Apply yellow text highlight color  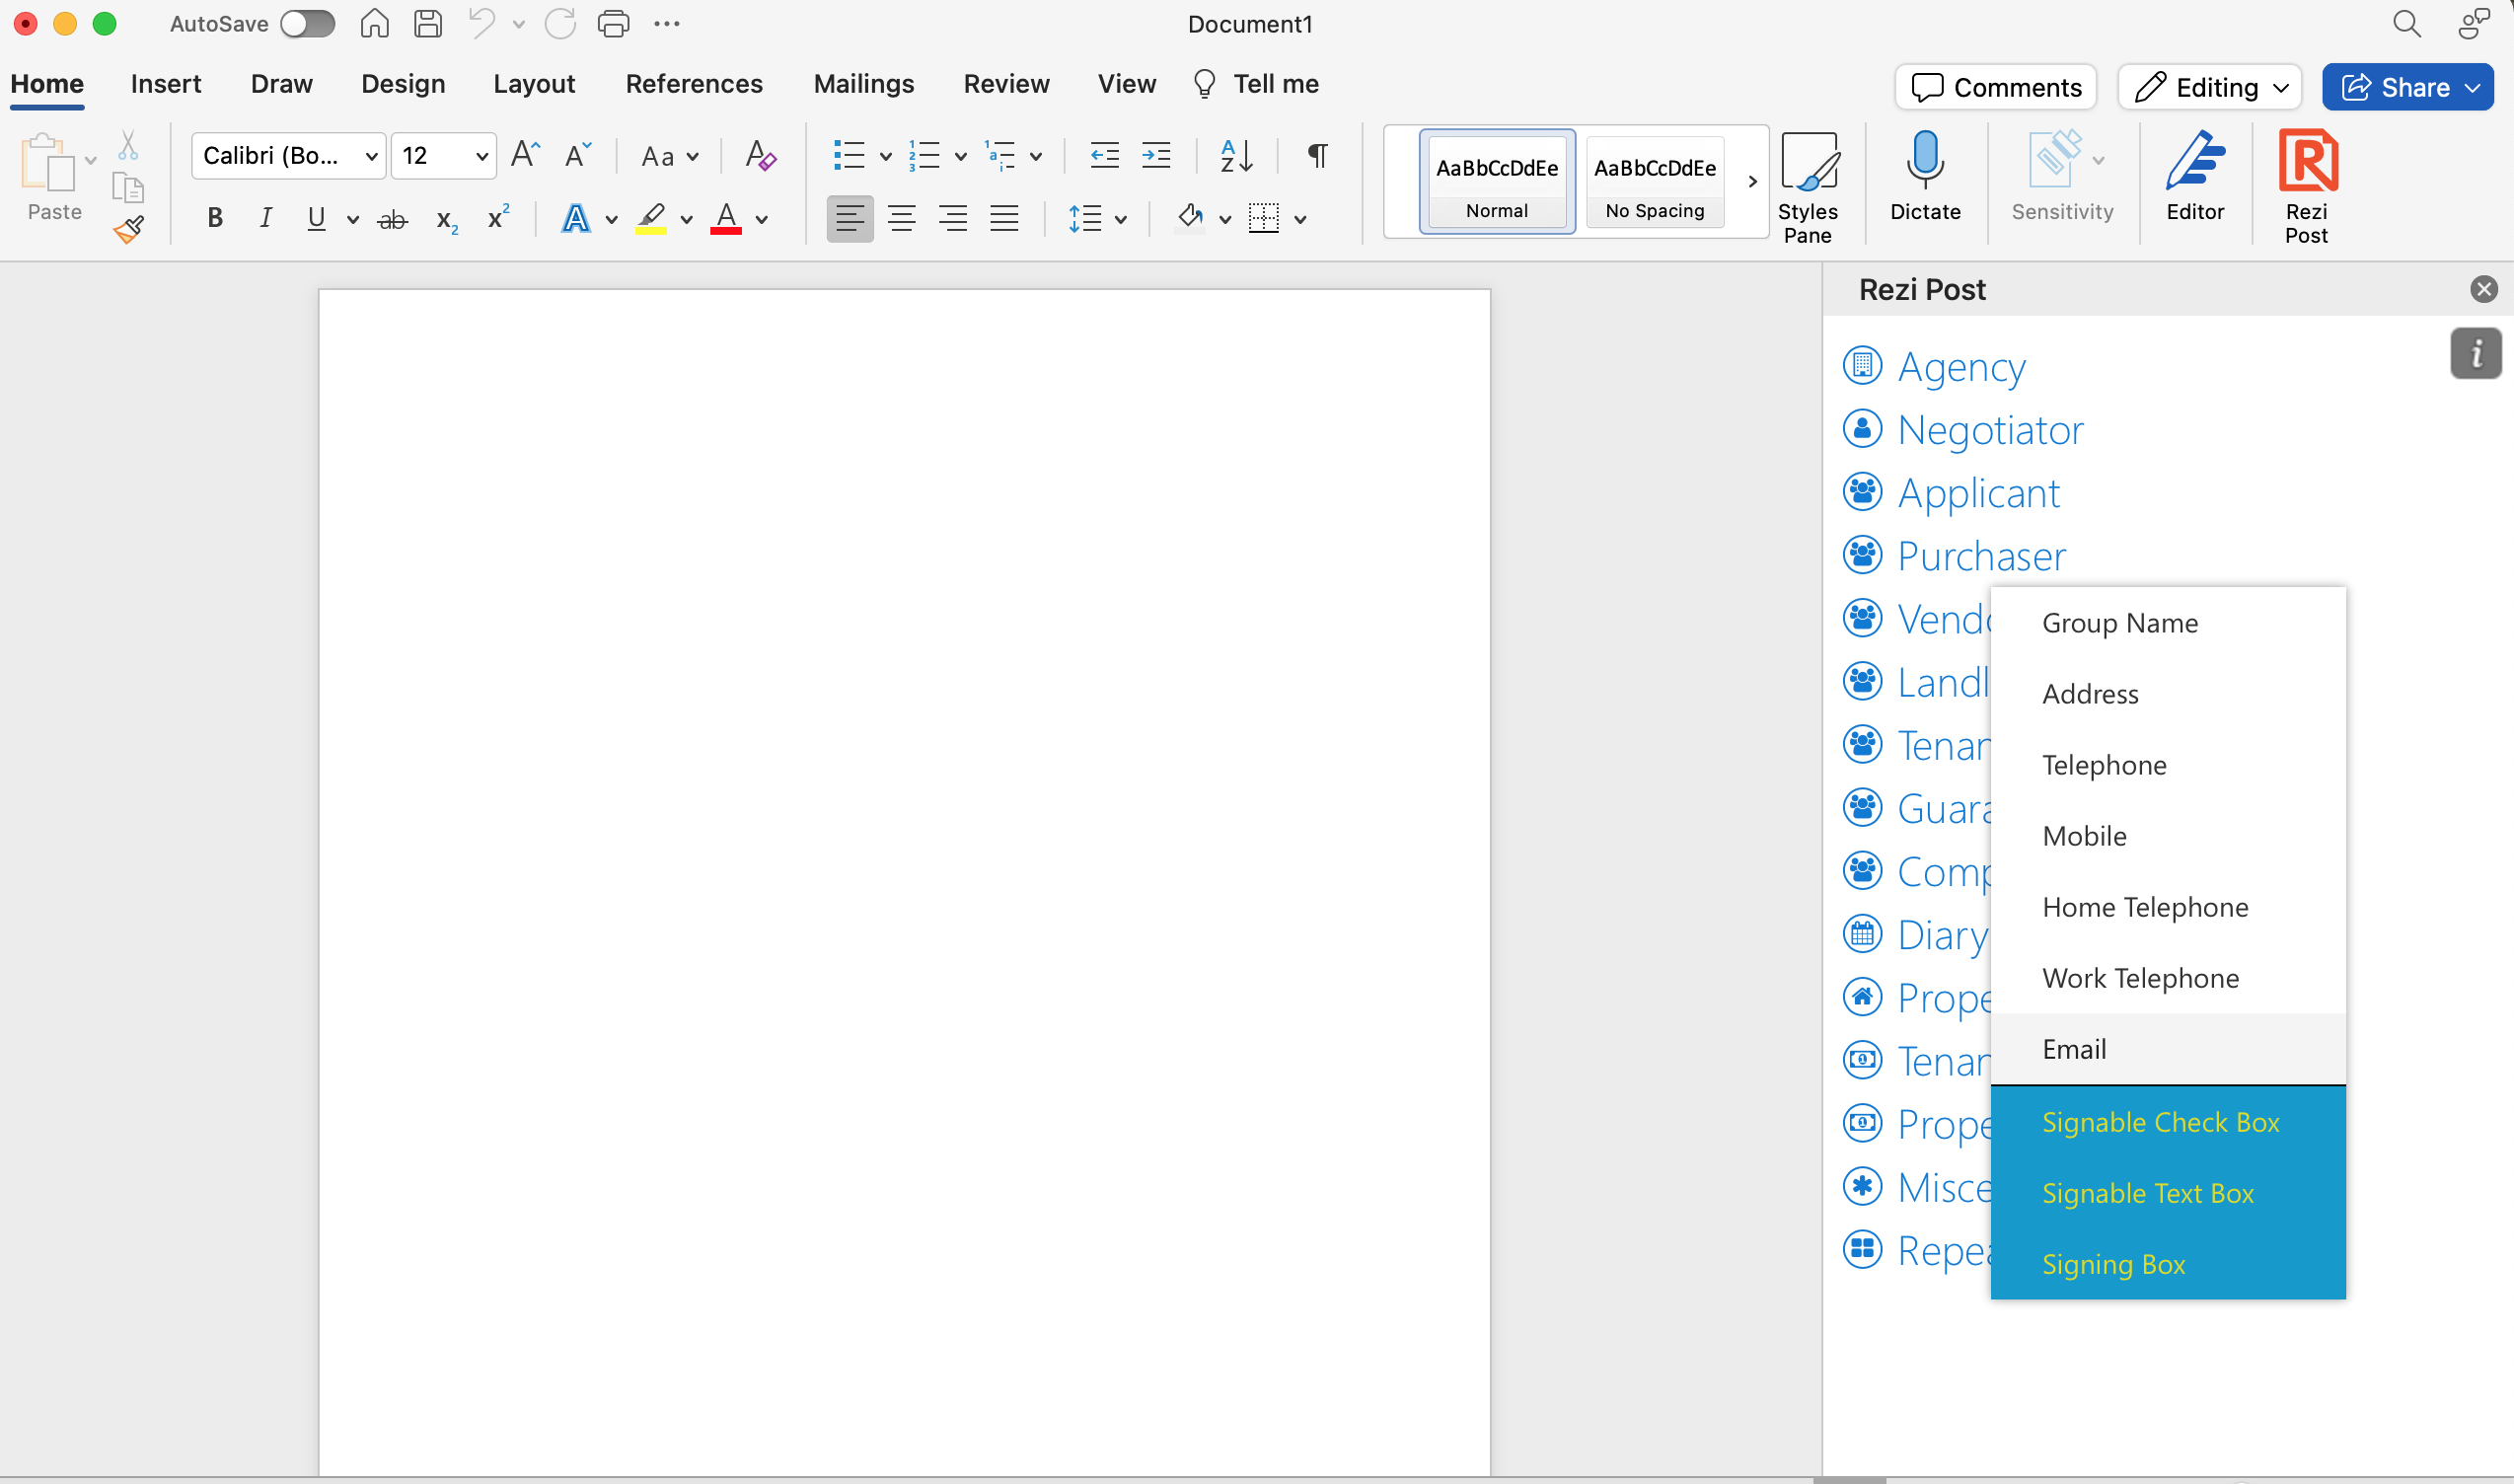651,218
